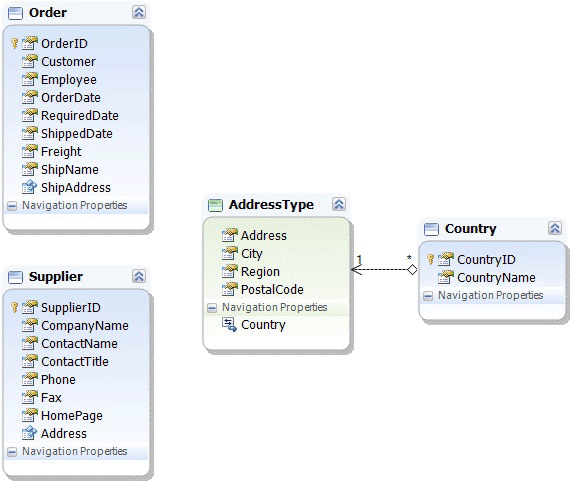This screenshot has height=482, width=572.
Task: Collapse Navigation Properties in AddressType entity
Action: click(x=212, y=308)
